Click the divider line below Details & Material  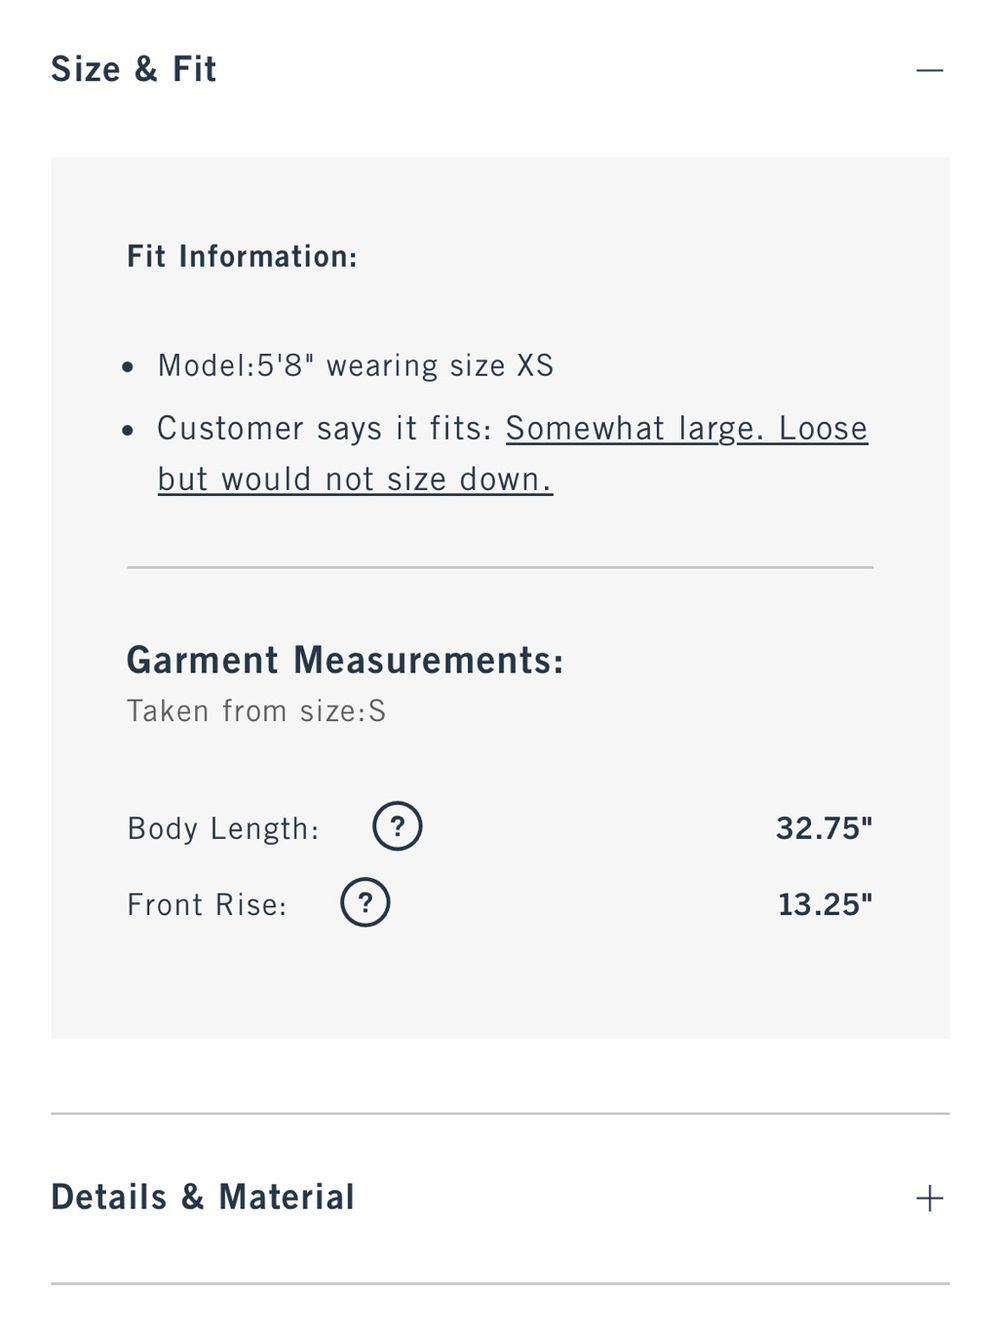[x=500, y=1283]
